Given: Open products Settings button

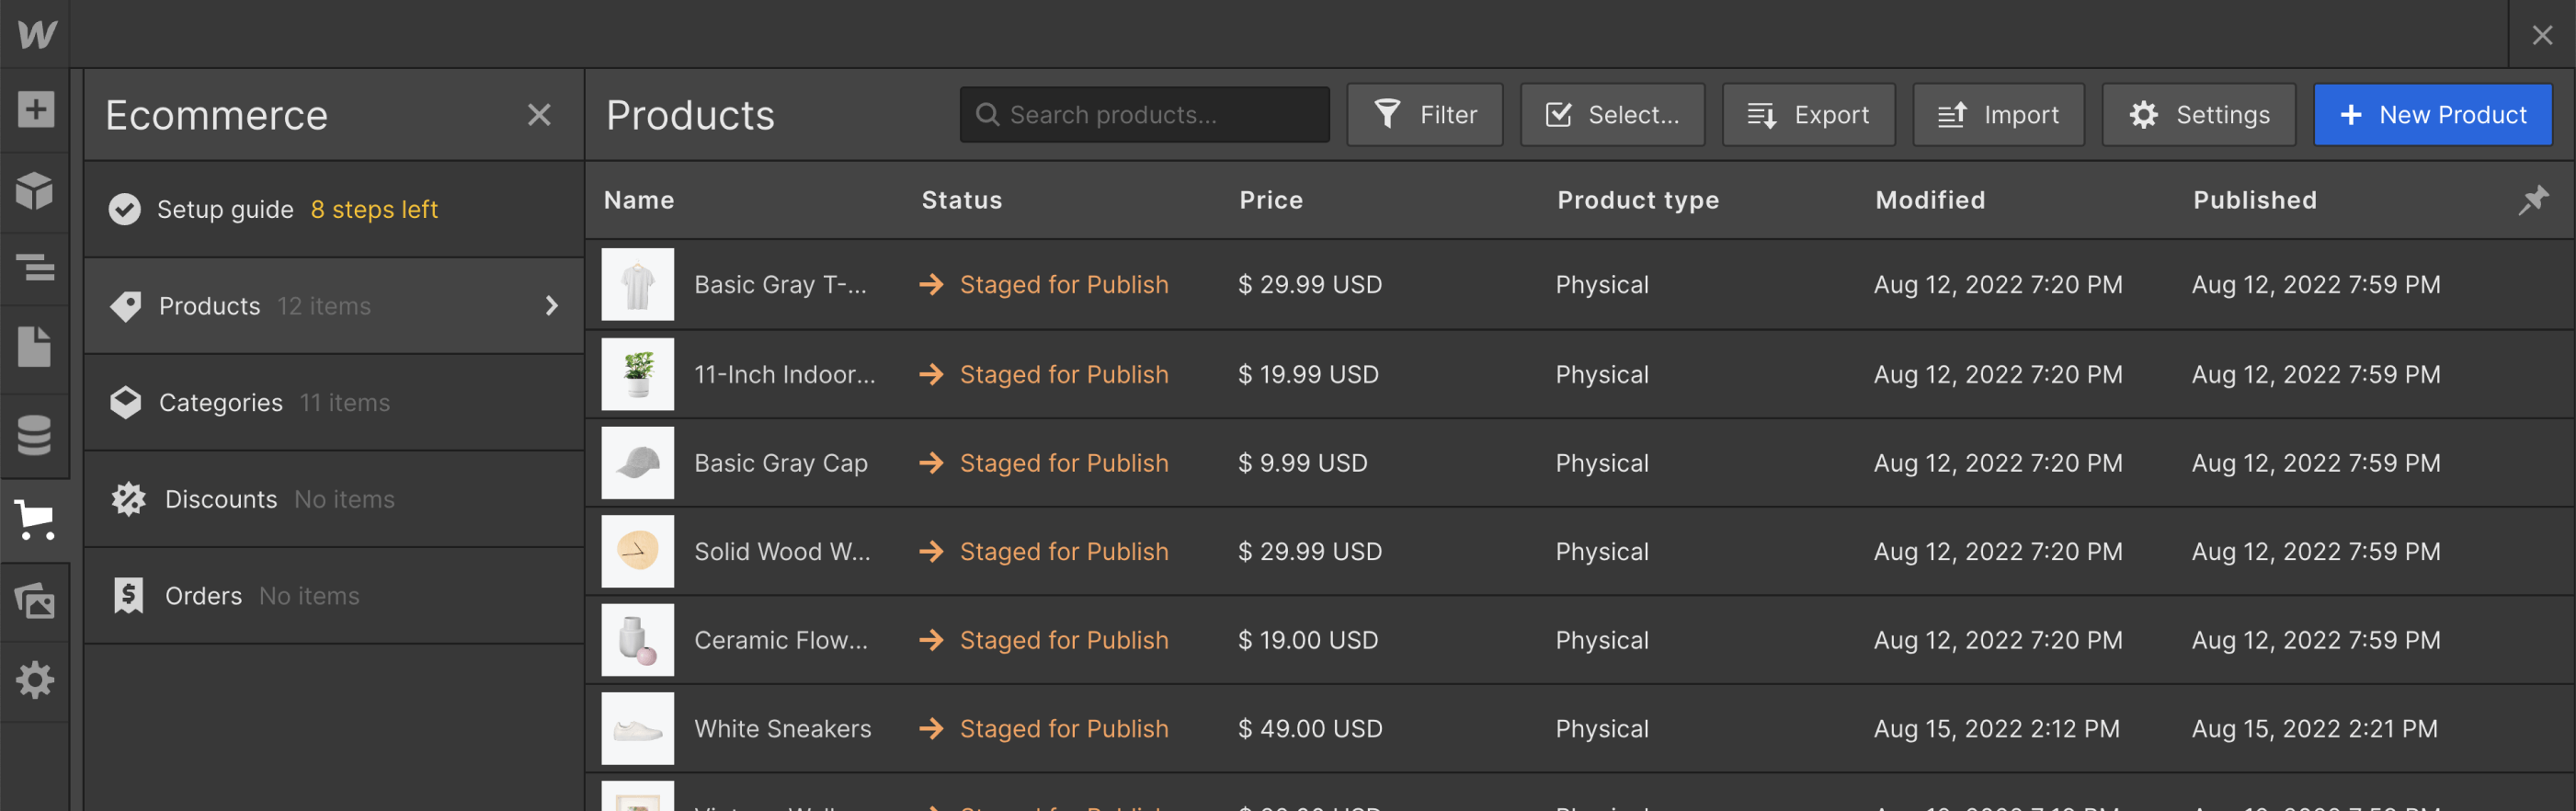Looking at the screenshot, I should [2198, 115].
